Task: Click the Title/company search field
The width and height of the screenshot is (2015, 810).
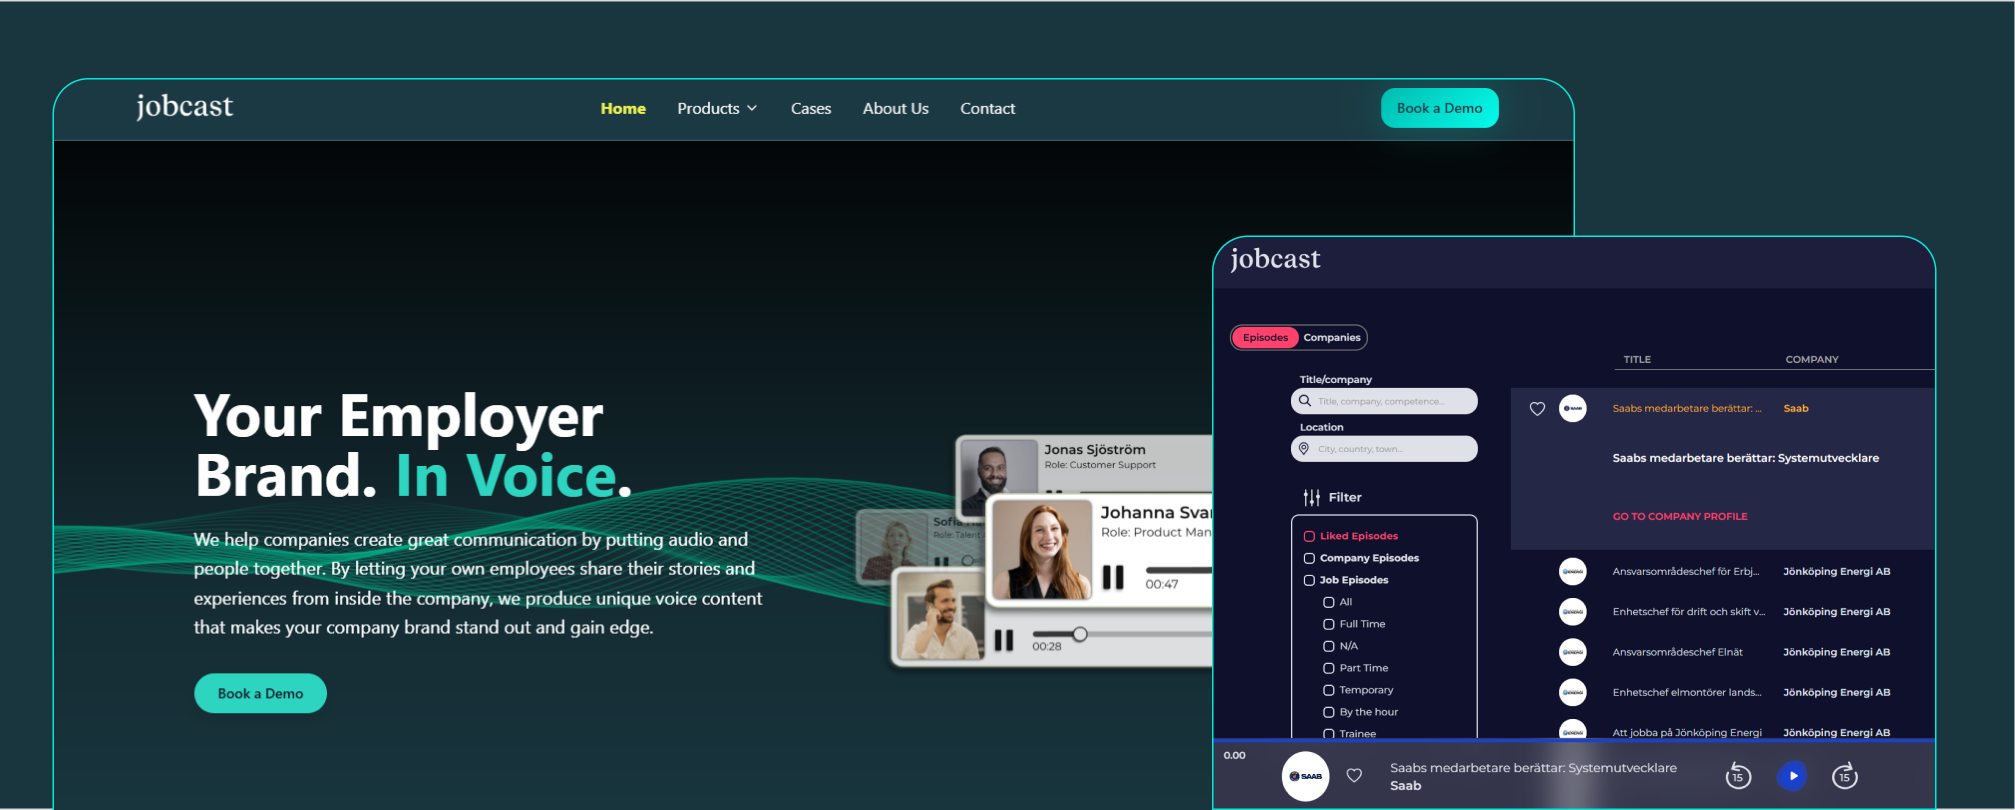Action: (1384, 401)
